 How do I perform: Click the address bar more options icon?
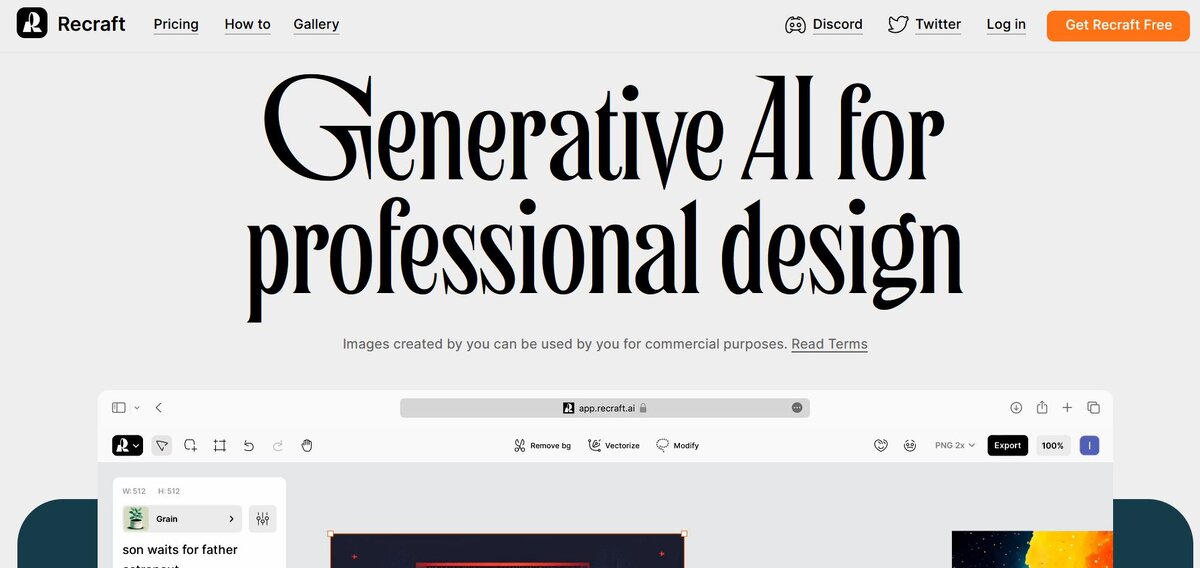tap(797, 408)
